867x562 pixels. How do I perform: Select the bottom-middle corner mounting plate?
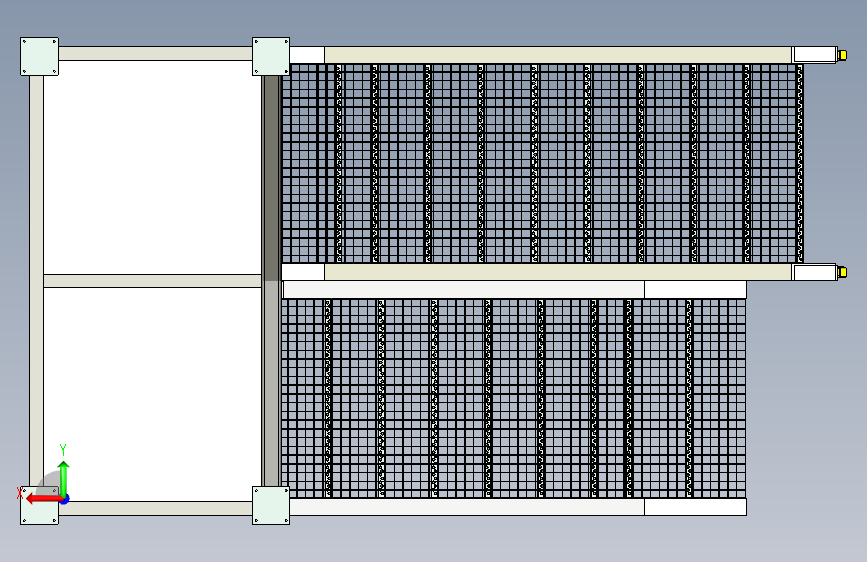[x=271, y=506]
